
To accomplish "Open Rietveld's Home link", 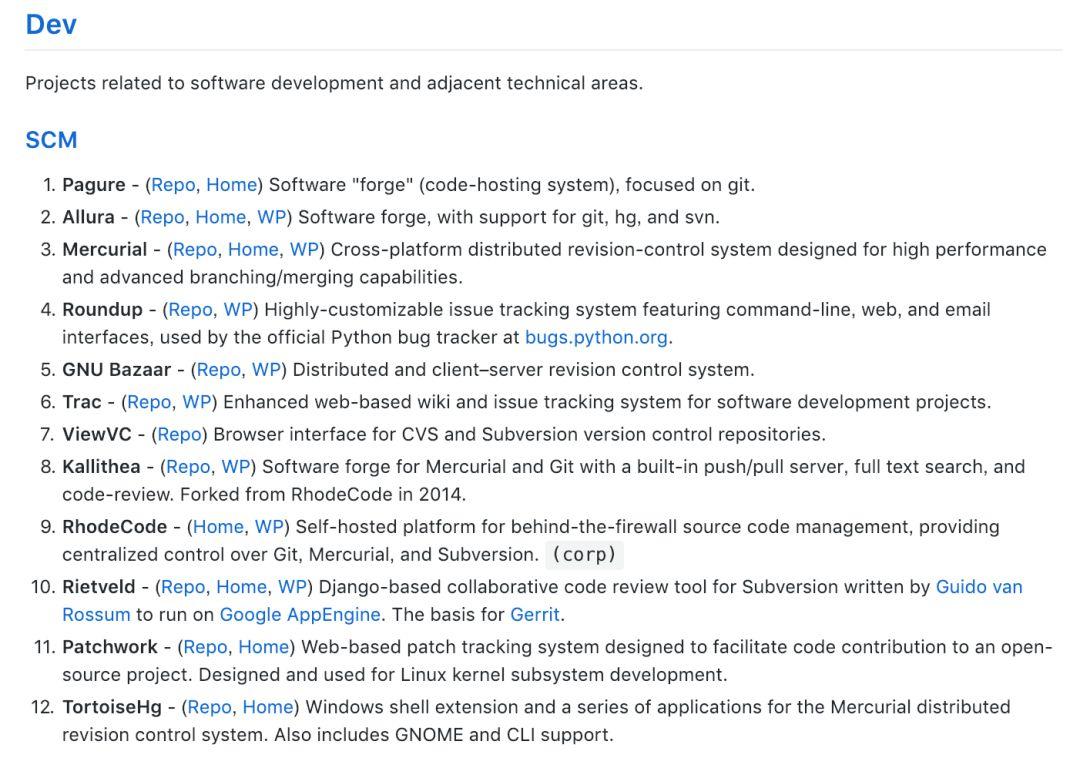I will click(241, 586).
